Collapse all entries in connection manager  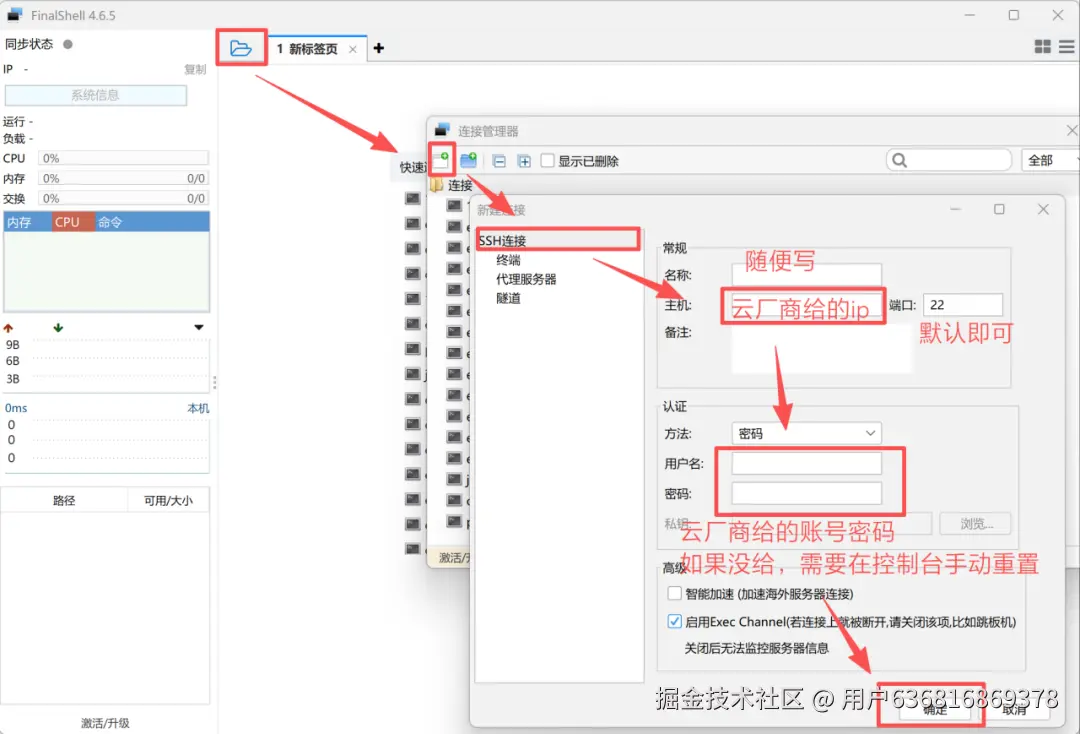[499, 161]
